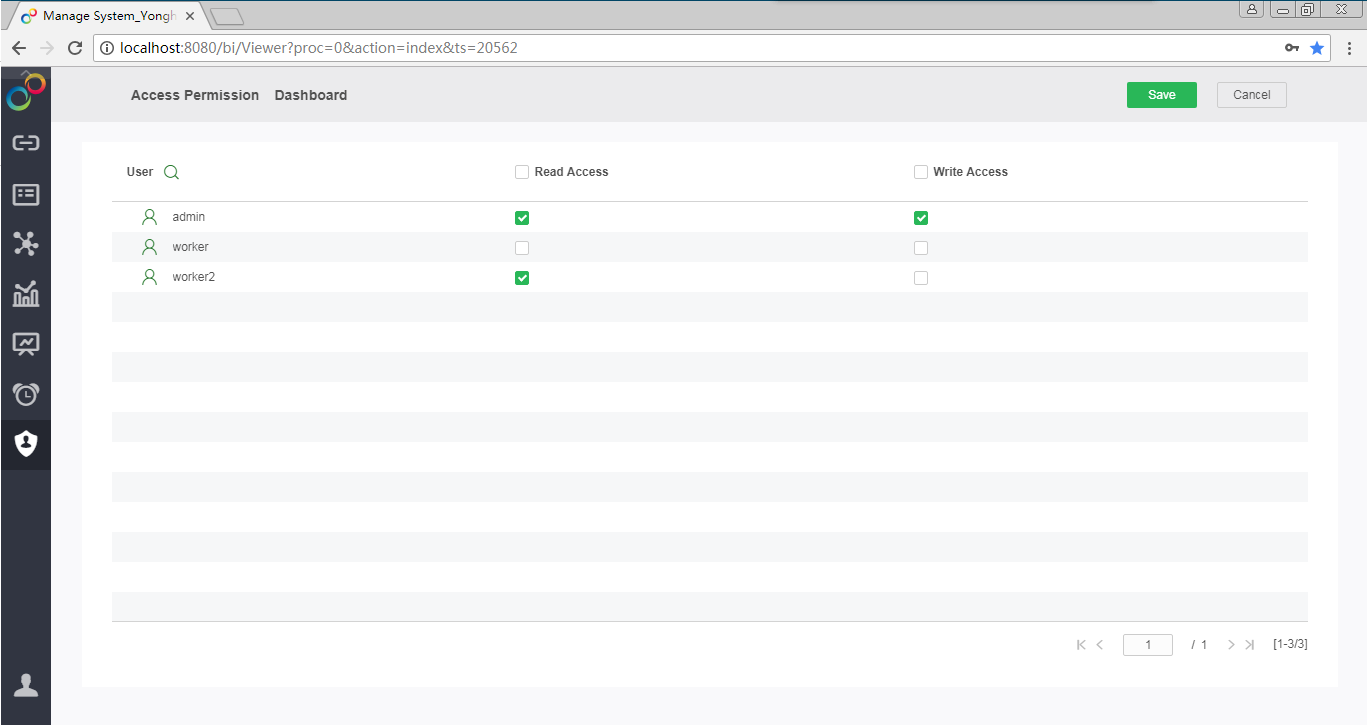Open the bar chart report icon
The width and height of the screenshot is (1367, 725).
click(x=25, y=294)
